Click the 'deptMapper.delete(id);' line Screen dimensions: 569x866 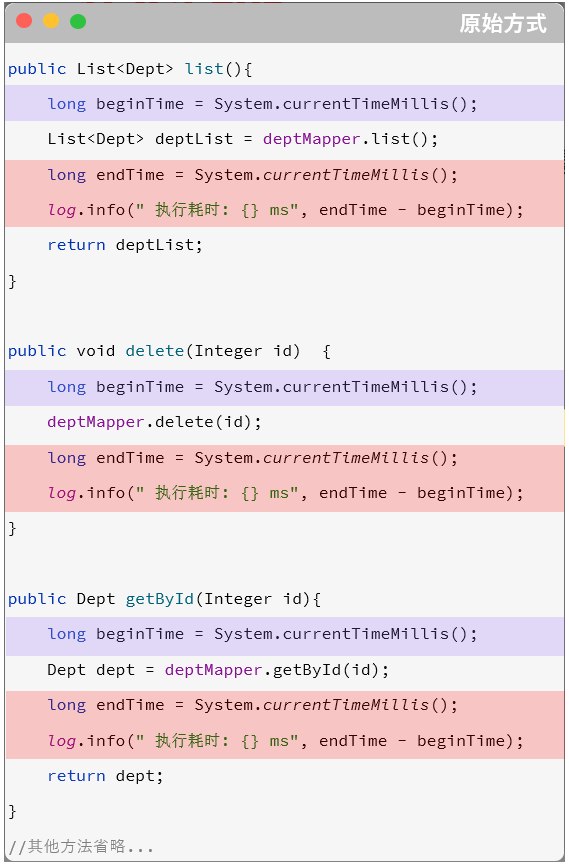154,422
